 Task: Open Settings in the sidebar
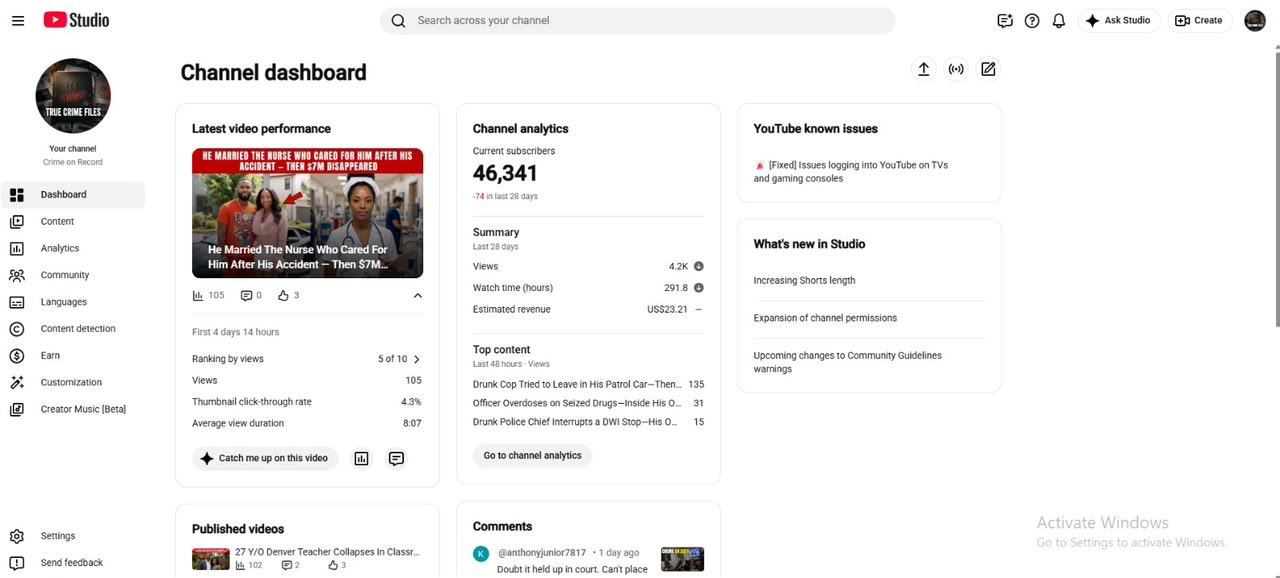tap(73, 536)
